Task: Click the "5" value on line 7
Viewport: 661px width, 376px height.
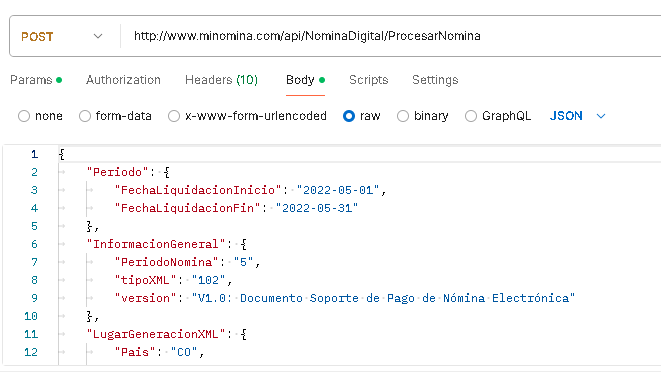Action: pos(243,262)
